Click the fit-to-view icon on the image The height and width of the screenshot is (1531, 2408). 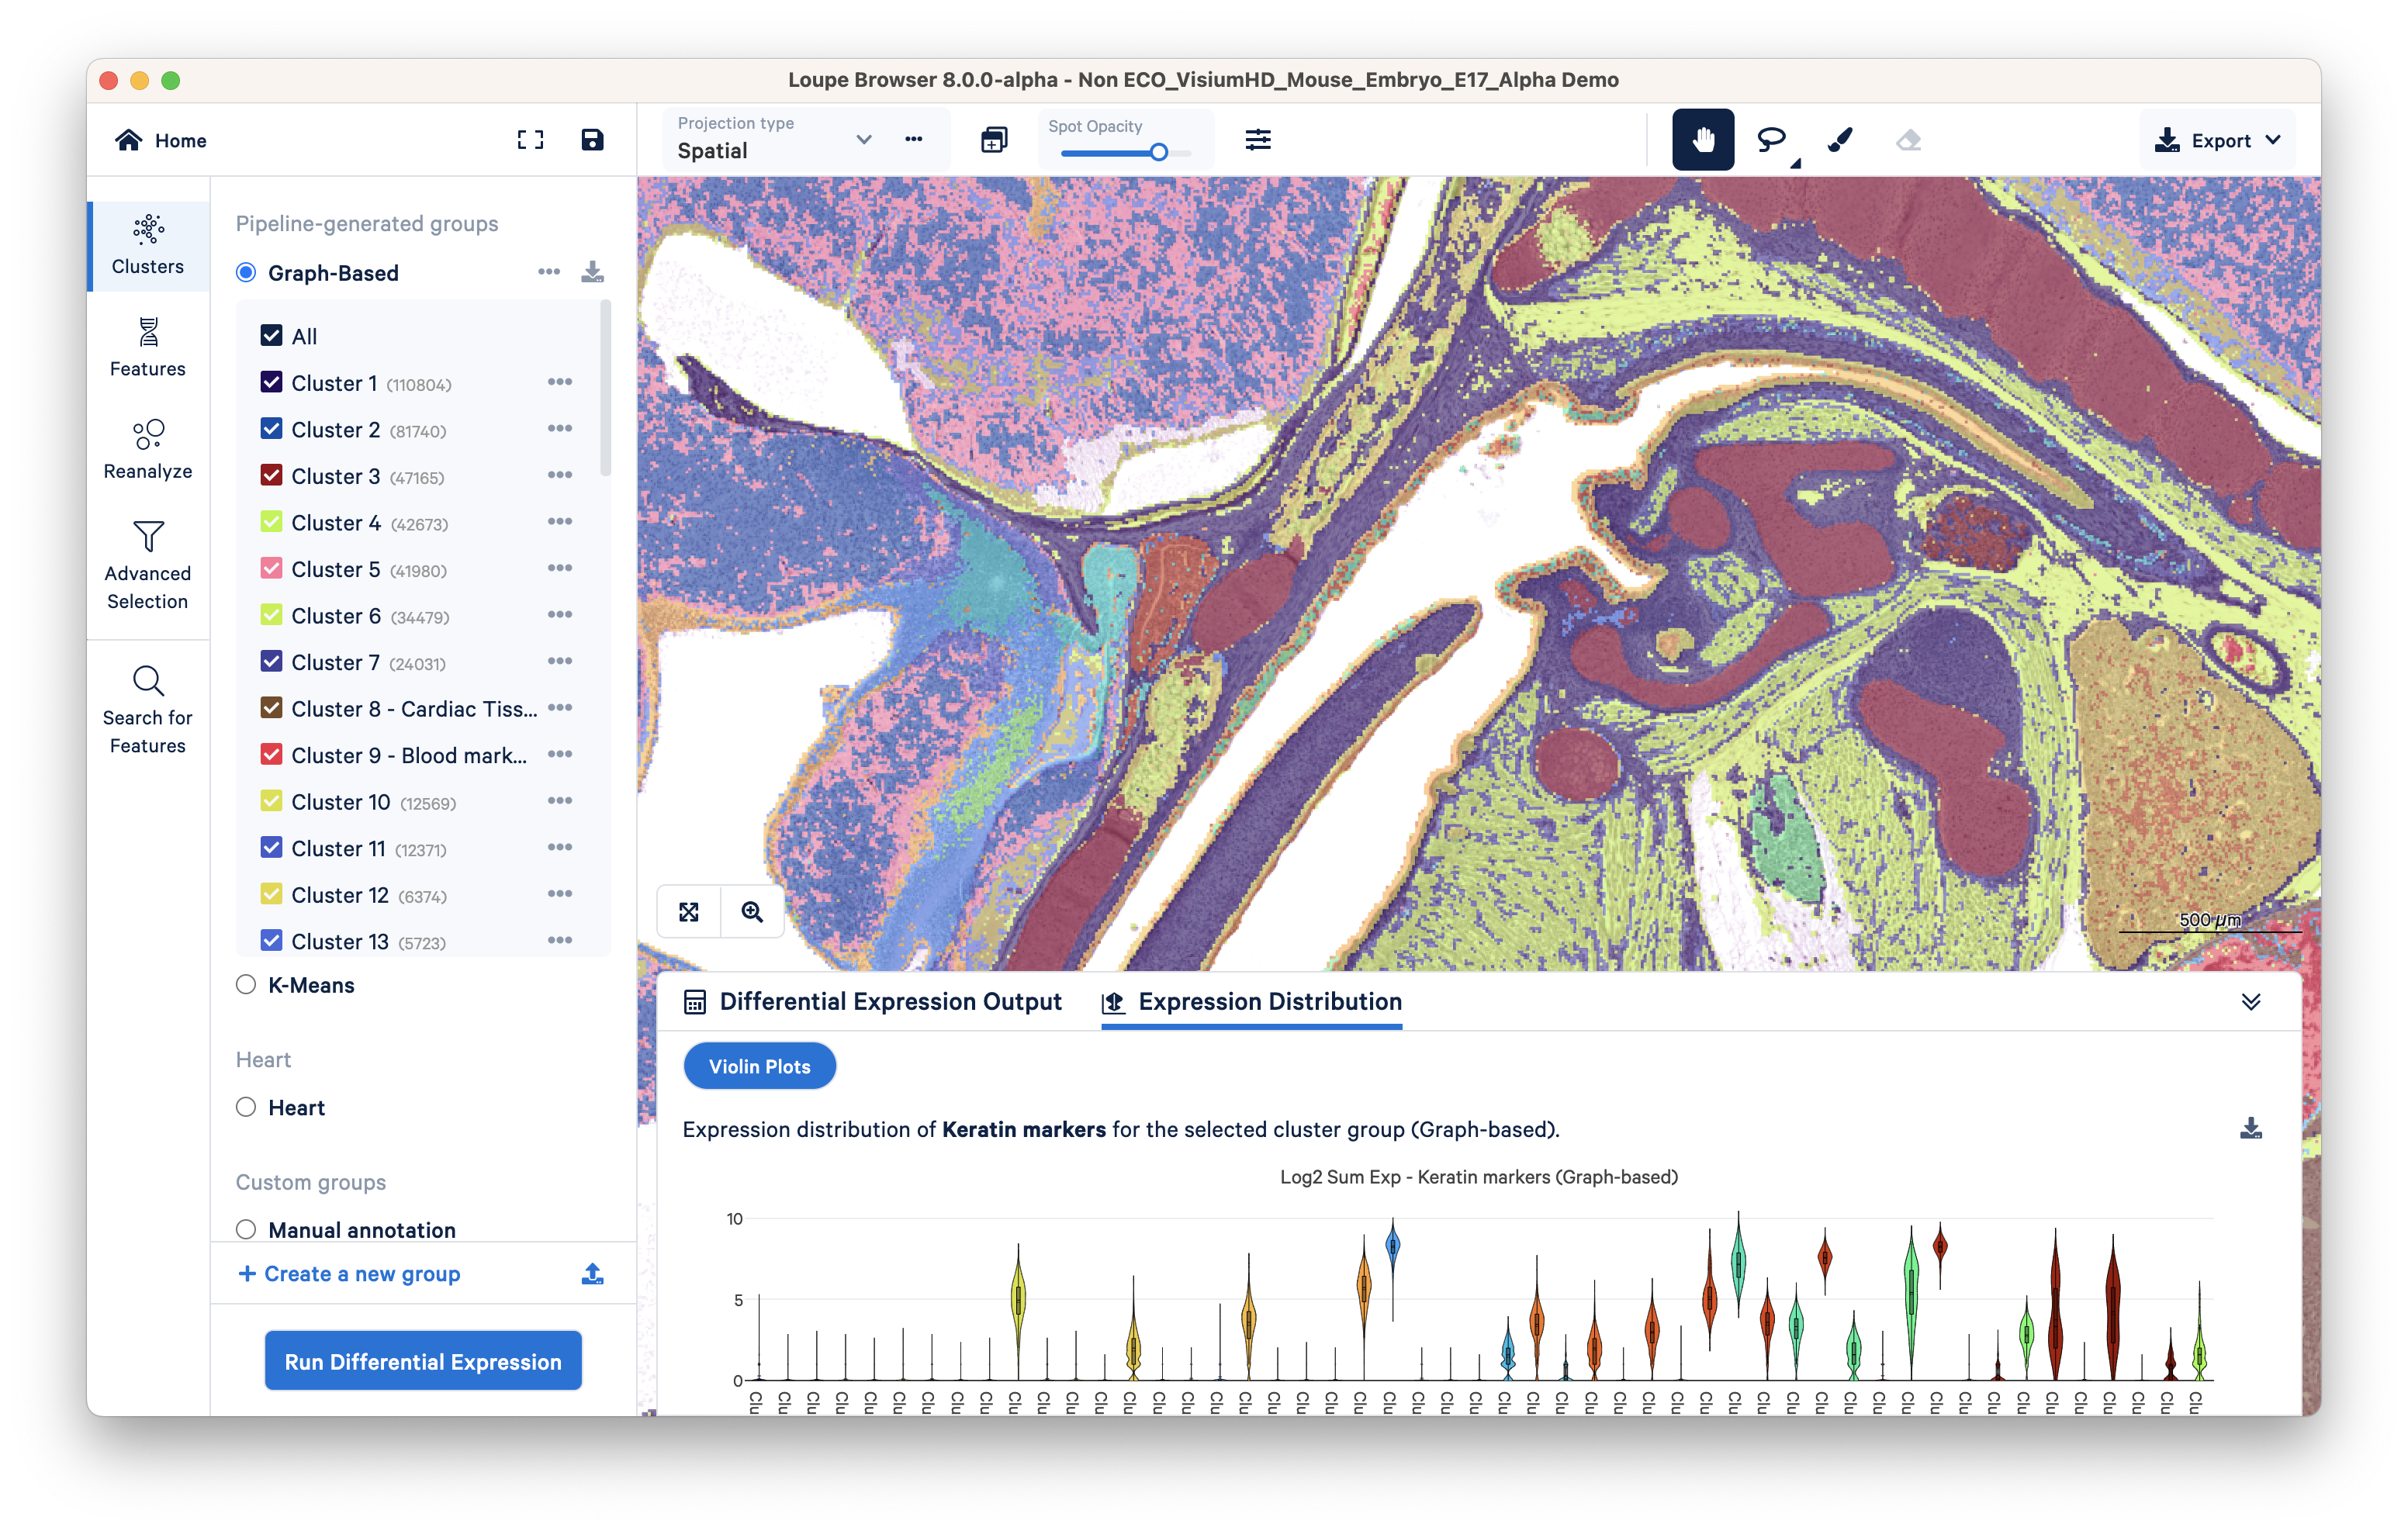point(688,911)
